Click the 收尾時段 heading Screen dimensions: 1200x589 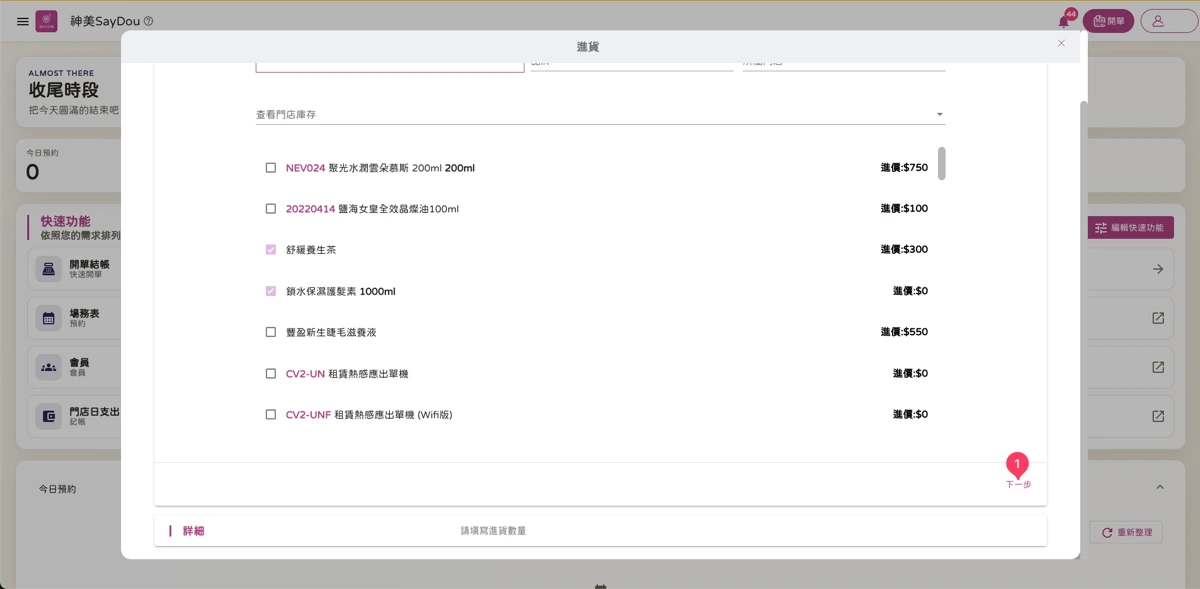pyautogui.click(x=63, y=90)
